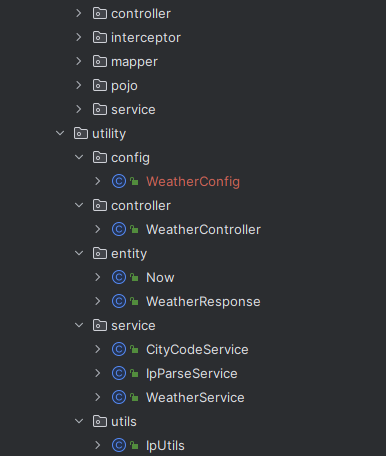Viewport: 386px width, 456px height.
Task: Select the WeatherController class name
Action: 203,230
